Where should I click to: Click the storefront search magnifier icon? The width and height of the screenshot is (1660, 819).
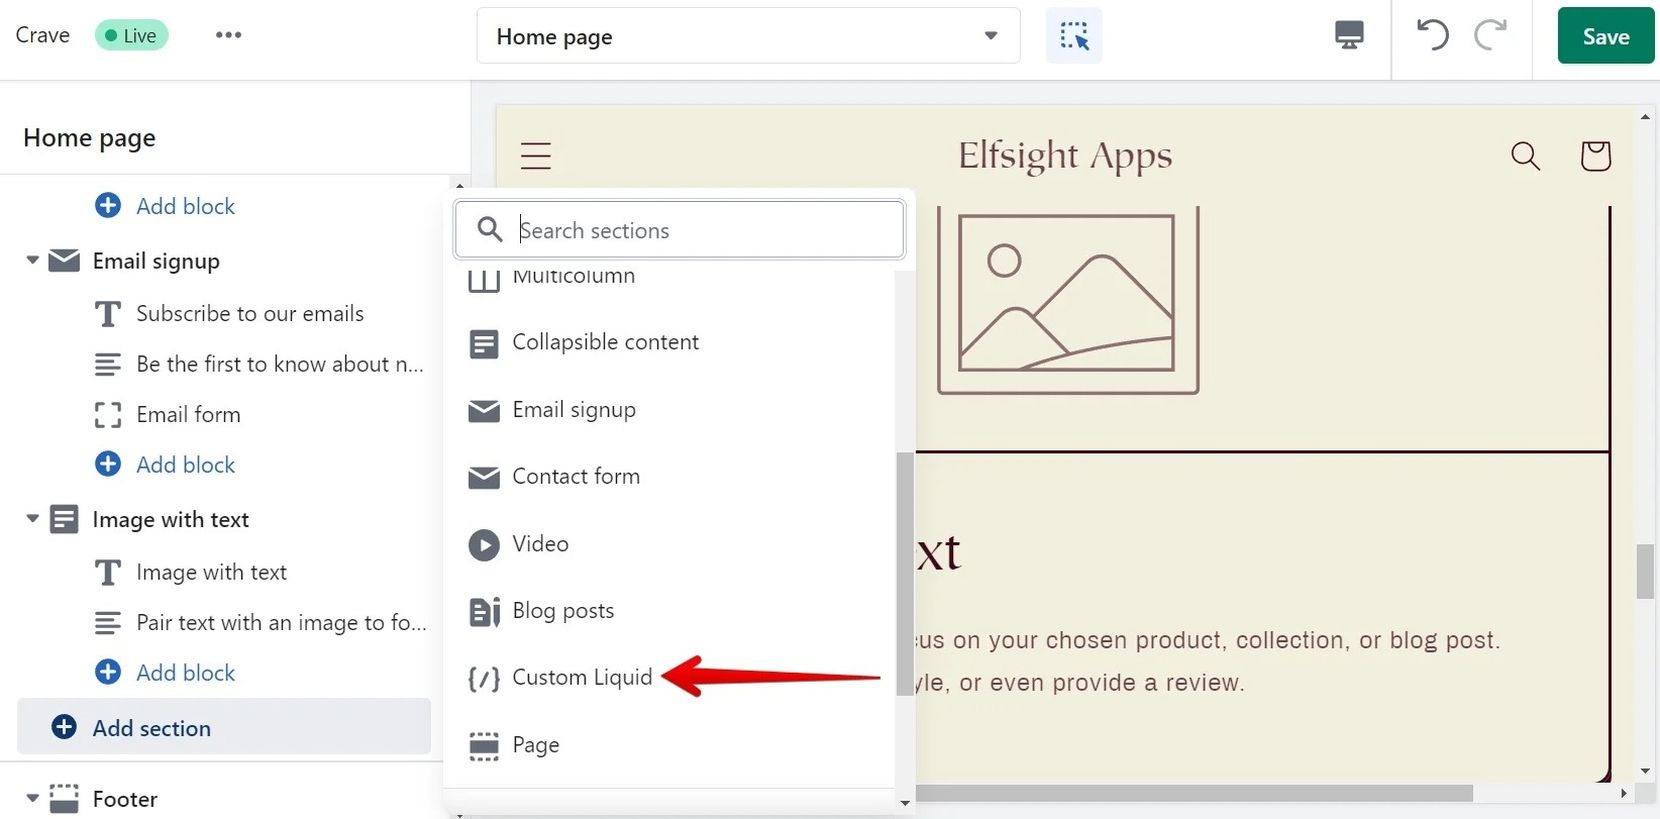pos(1525,156)
